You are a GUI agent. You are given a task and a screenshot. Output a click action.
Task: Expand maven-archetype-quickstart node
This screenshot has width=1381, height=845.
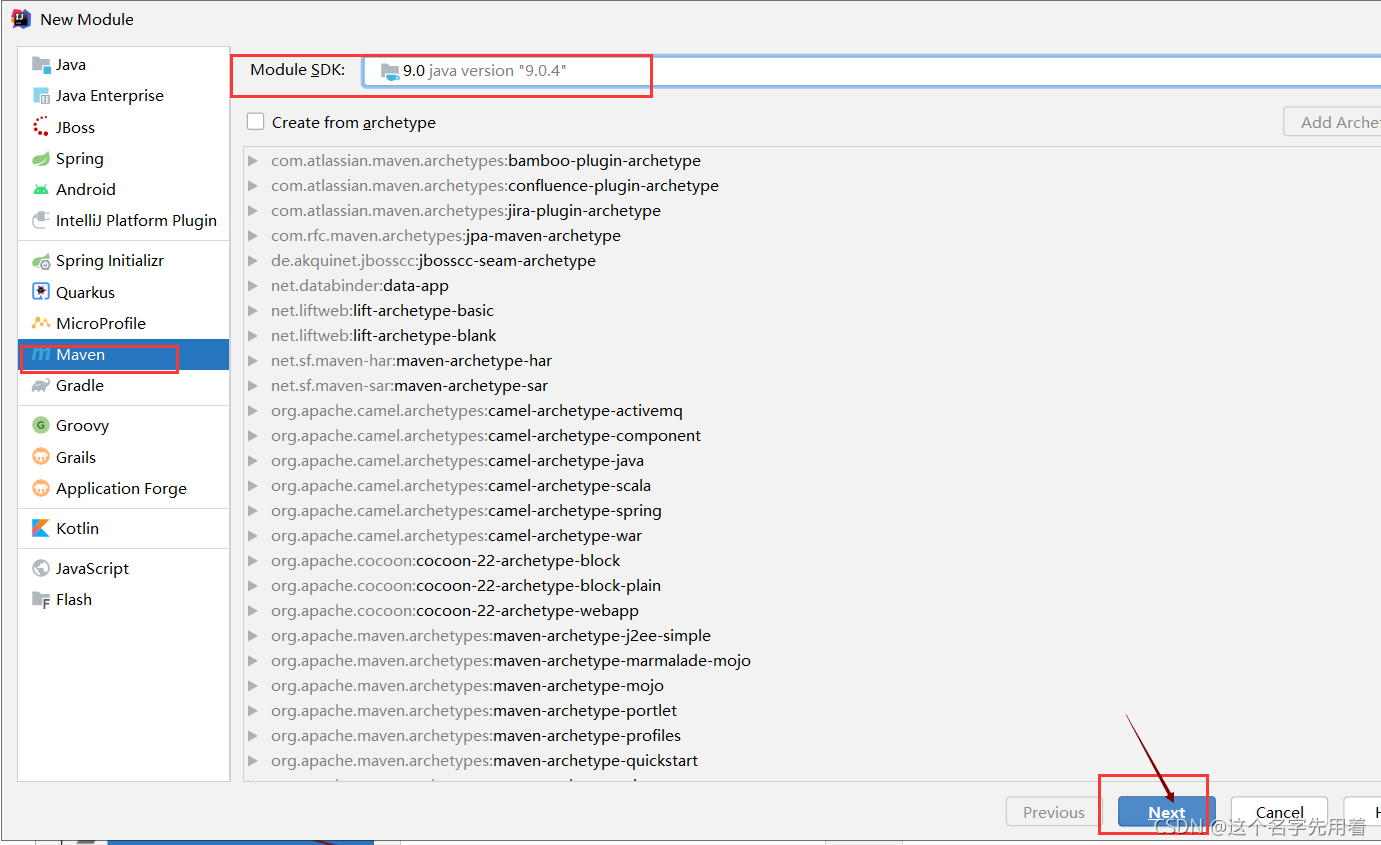pos(253,760)
